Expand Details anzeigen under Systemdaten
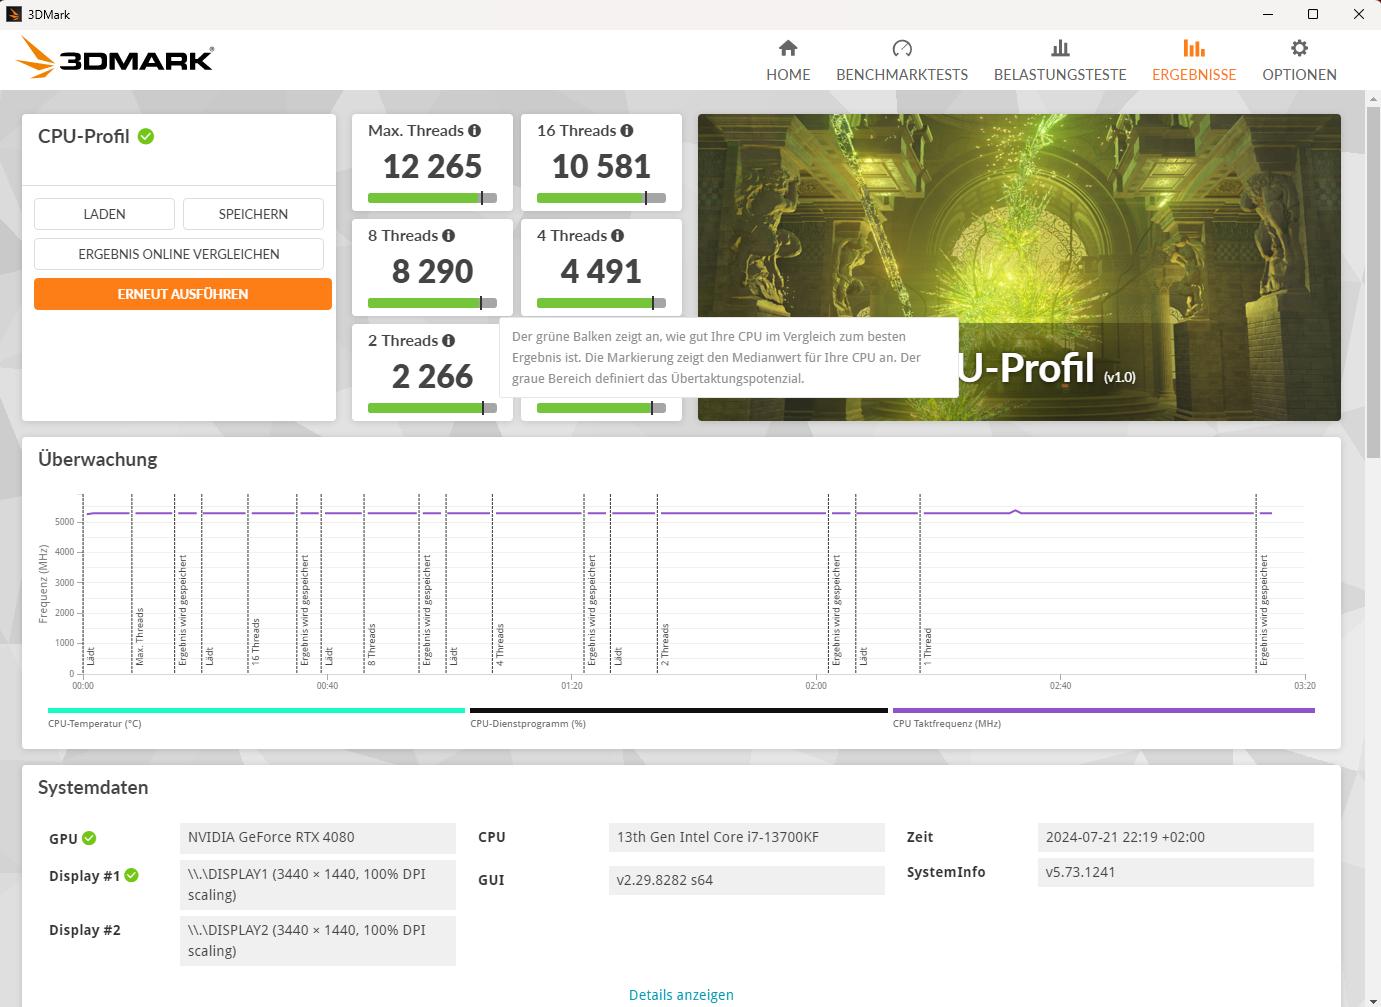This screenshot has height=1007, width=1381. 681,994
